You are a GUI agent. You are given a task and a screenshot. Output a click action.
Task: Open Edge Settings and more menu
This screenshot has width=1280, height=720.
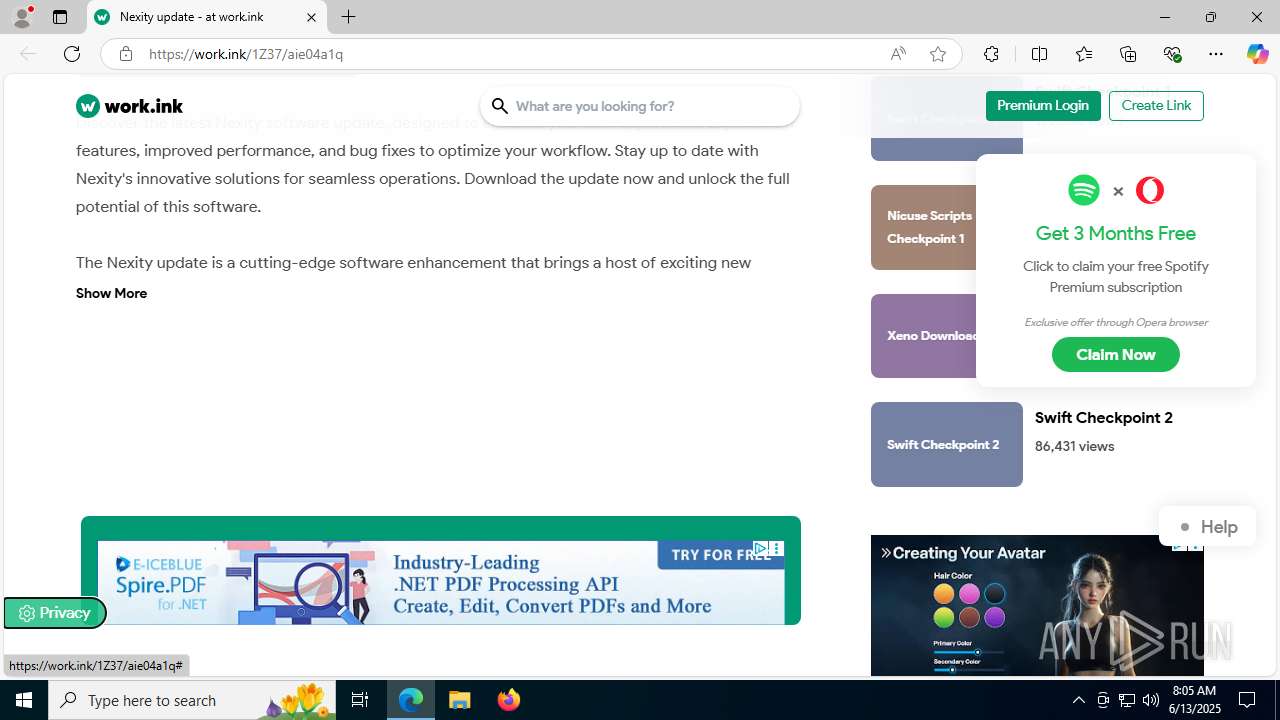pos(1216,54)
